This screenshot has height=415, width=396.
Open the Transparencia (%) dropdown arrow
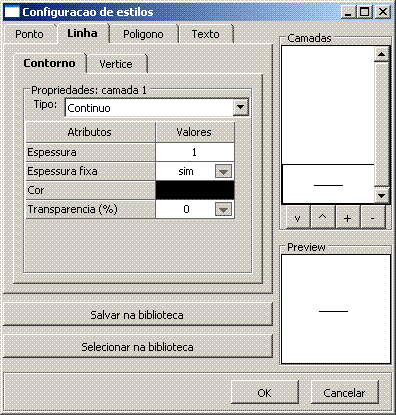pos(223,209)
